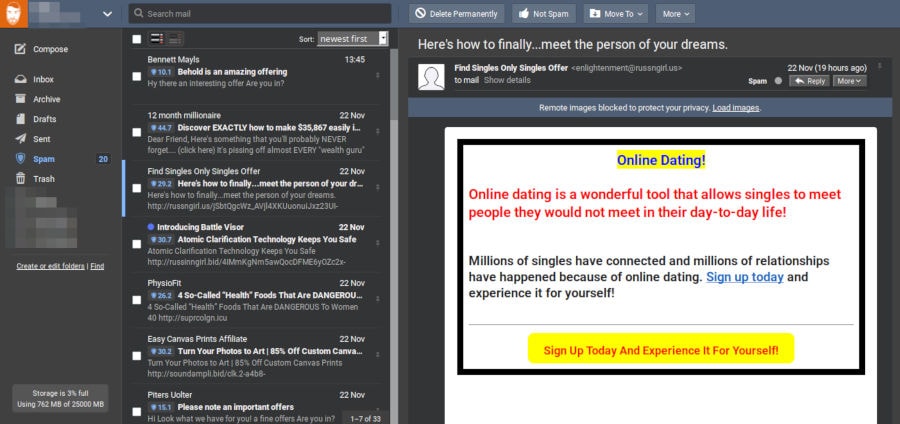Click the sender avatar placeholder

(432, 77)
